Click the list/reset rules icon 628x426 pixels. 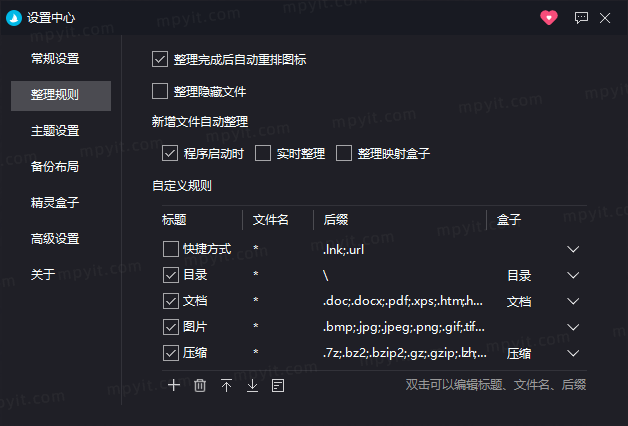tap(278, 385)
